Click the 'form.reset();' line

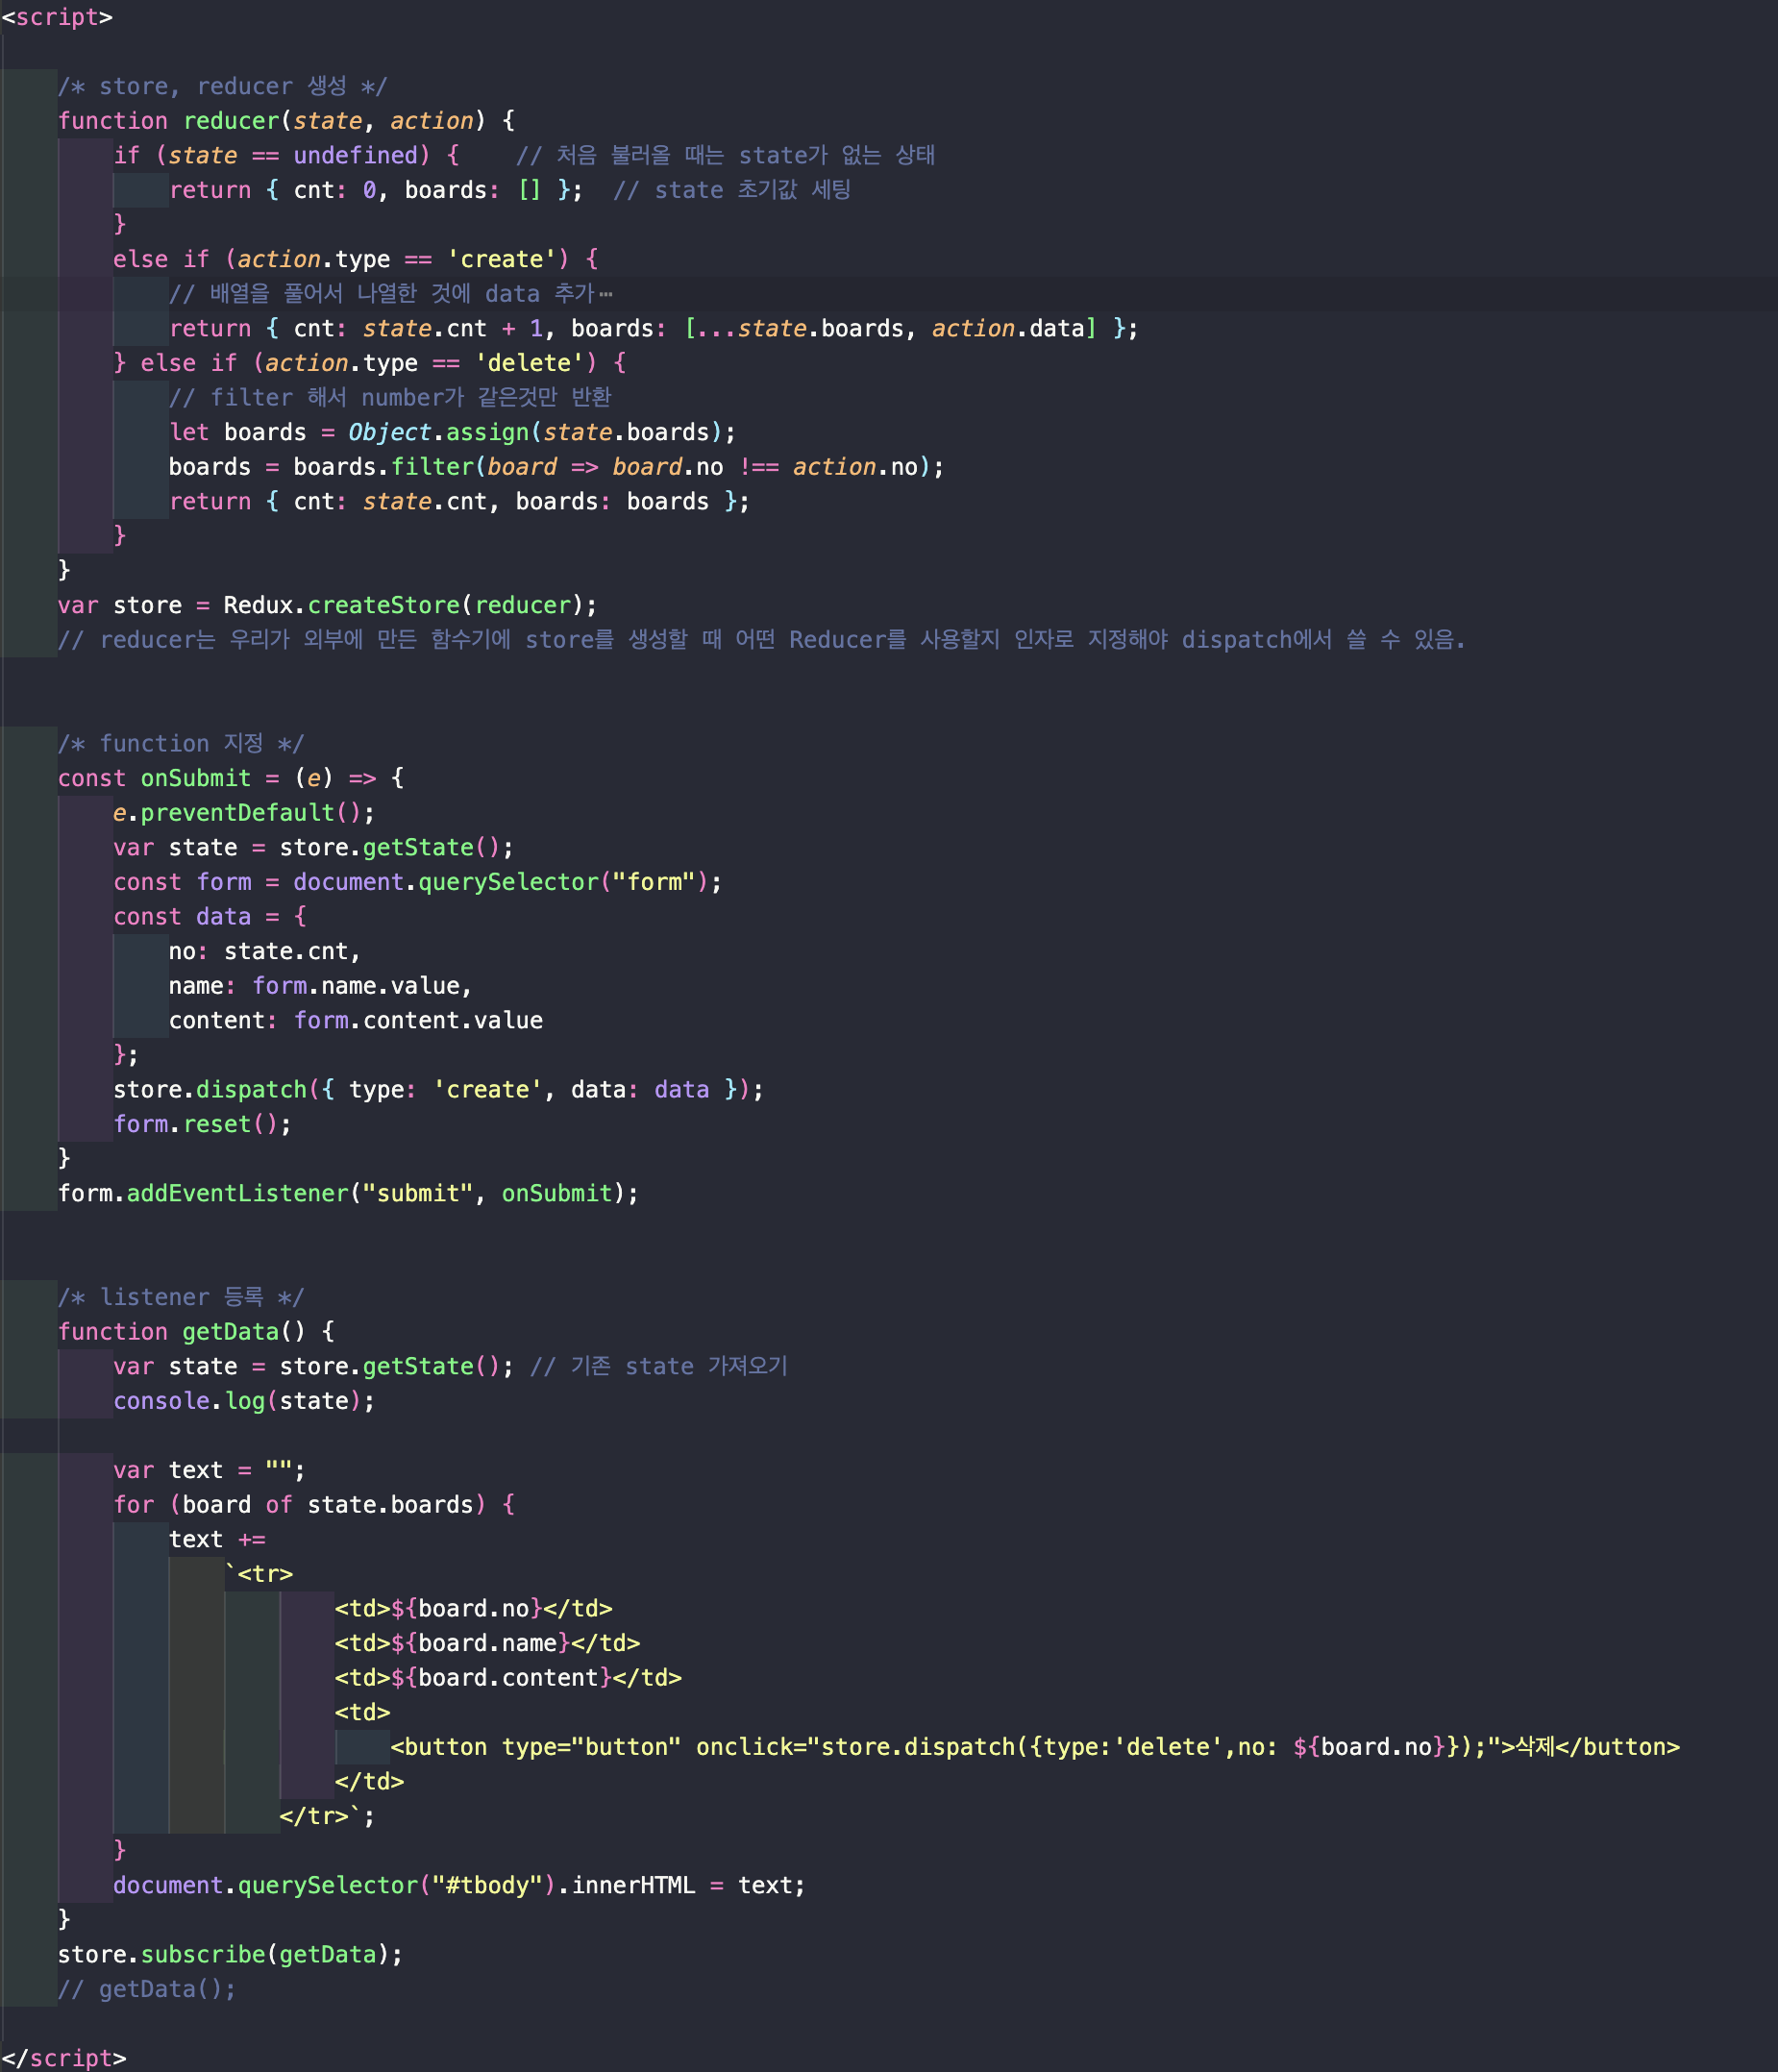(203, 1124)
